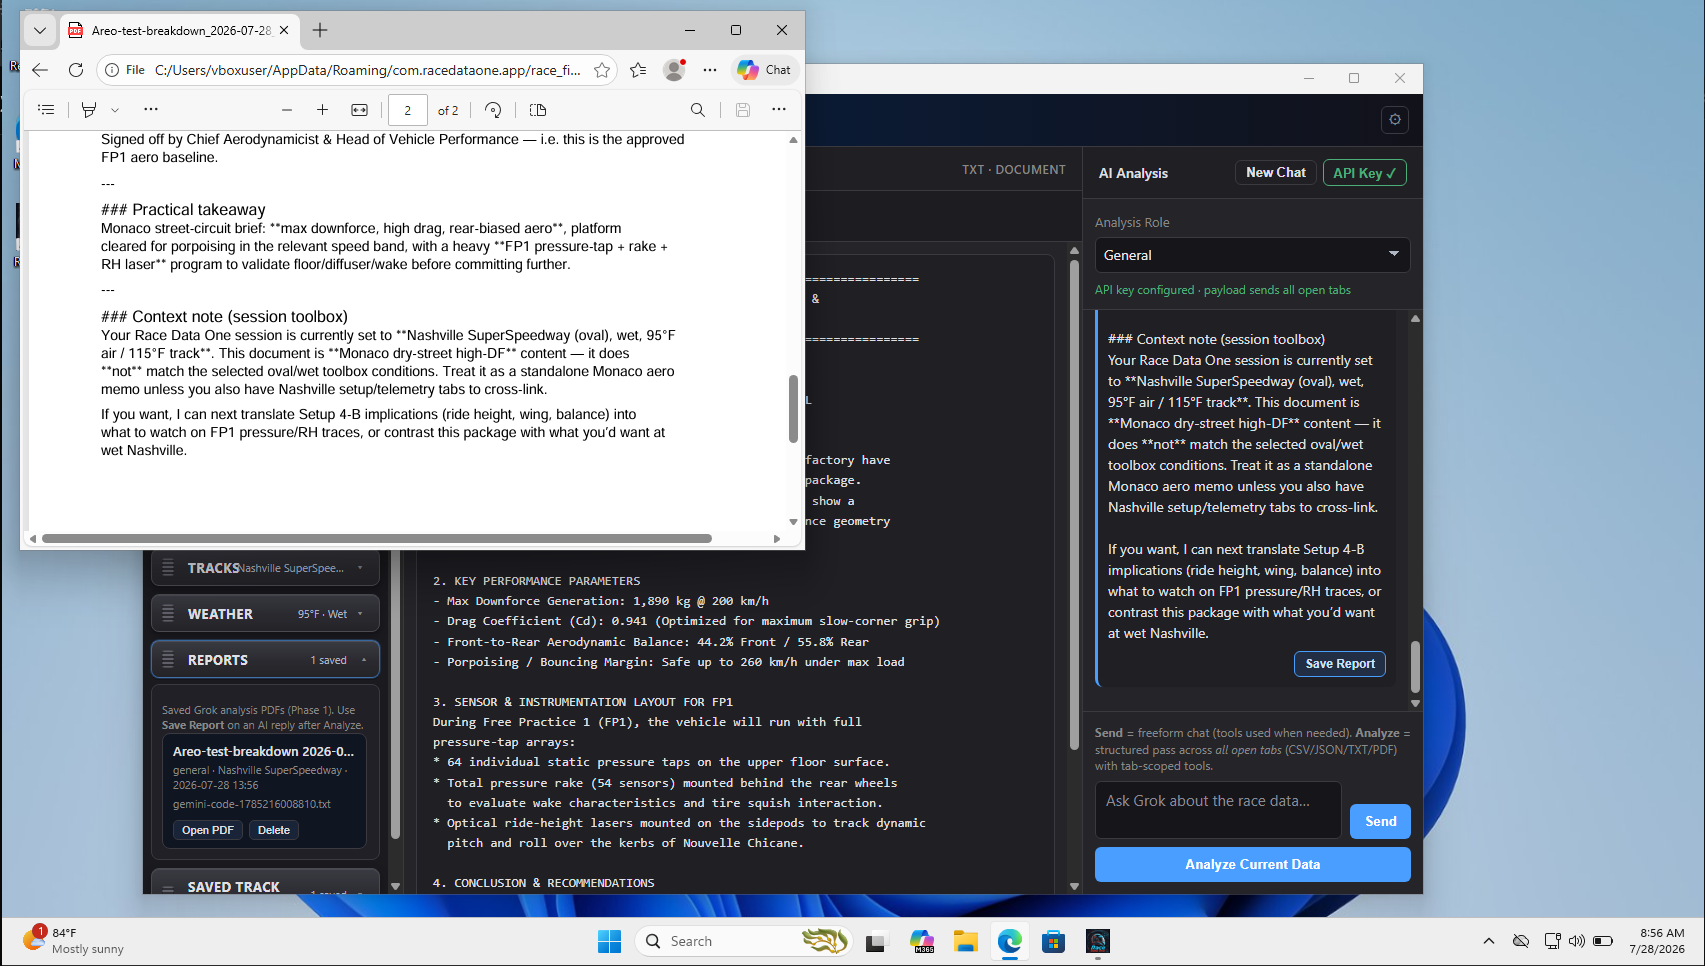Go back in Edge browser
The image size is (1705, 966).
click(x=40, y=70)
